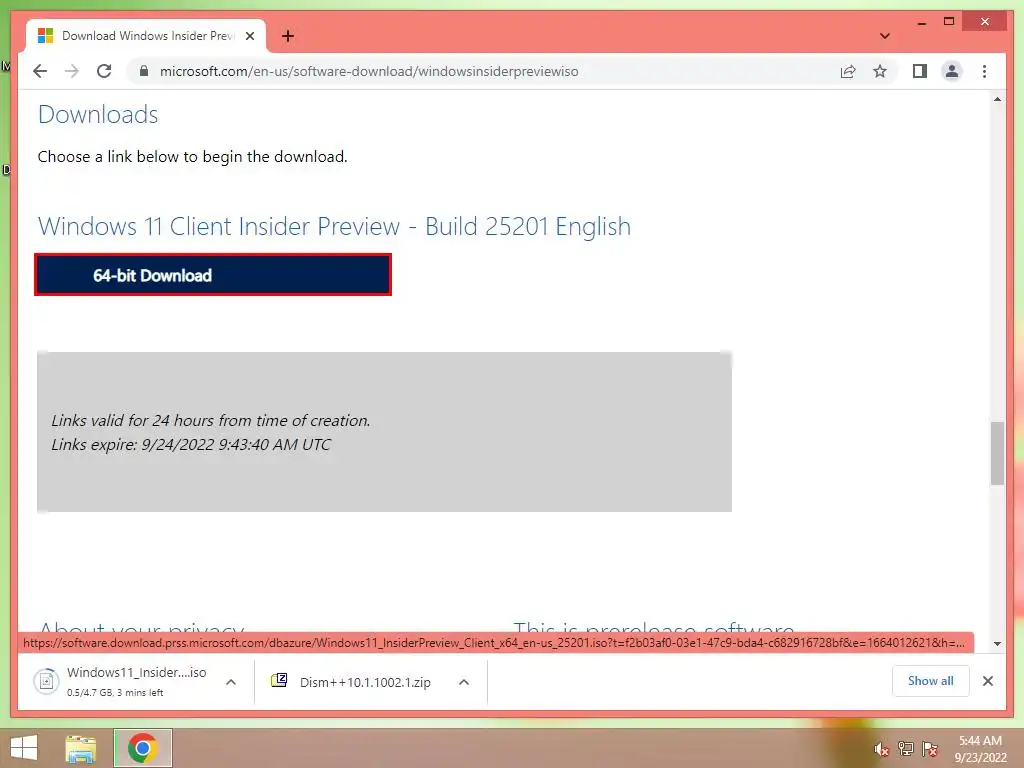Open the Chrome profile avatar menu
Image resolution: width=1024 pixels, height=768 pixels.
coord(952,71)
